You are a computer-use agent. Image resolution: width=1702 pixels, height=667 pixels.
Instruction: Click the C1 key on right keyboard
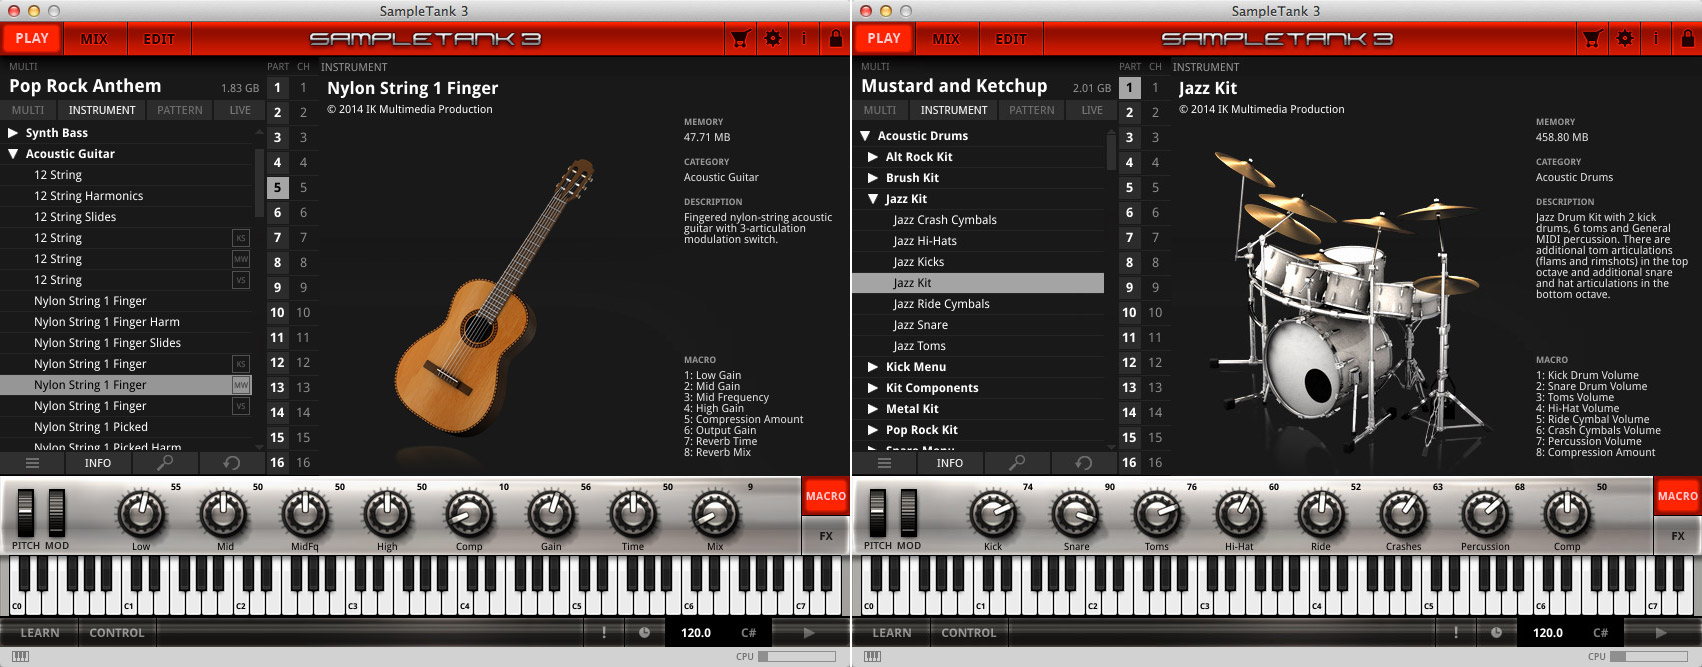(x=980, y=586)
